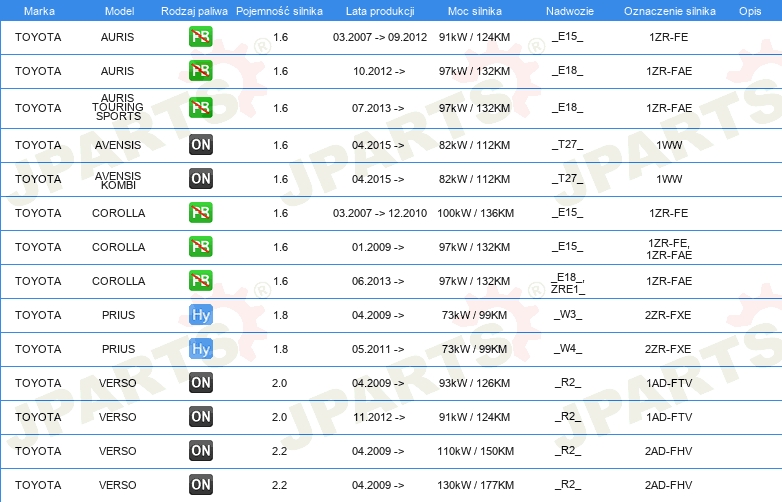Click body code _W4_ cell
This screenshot has width=782, height=502.
568,349
